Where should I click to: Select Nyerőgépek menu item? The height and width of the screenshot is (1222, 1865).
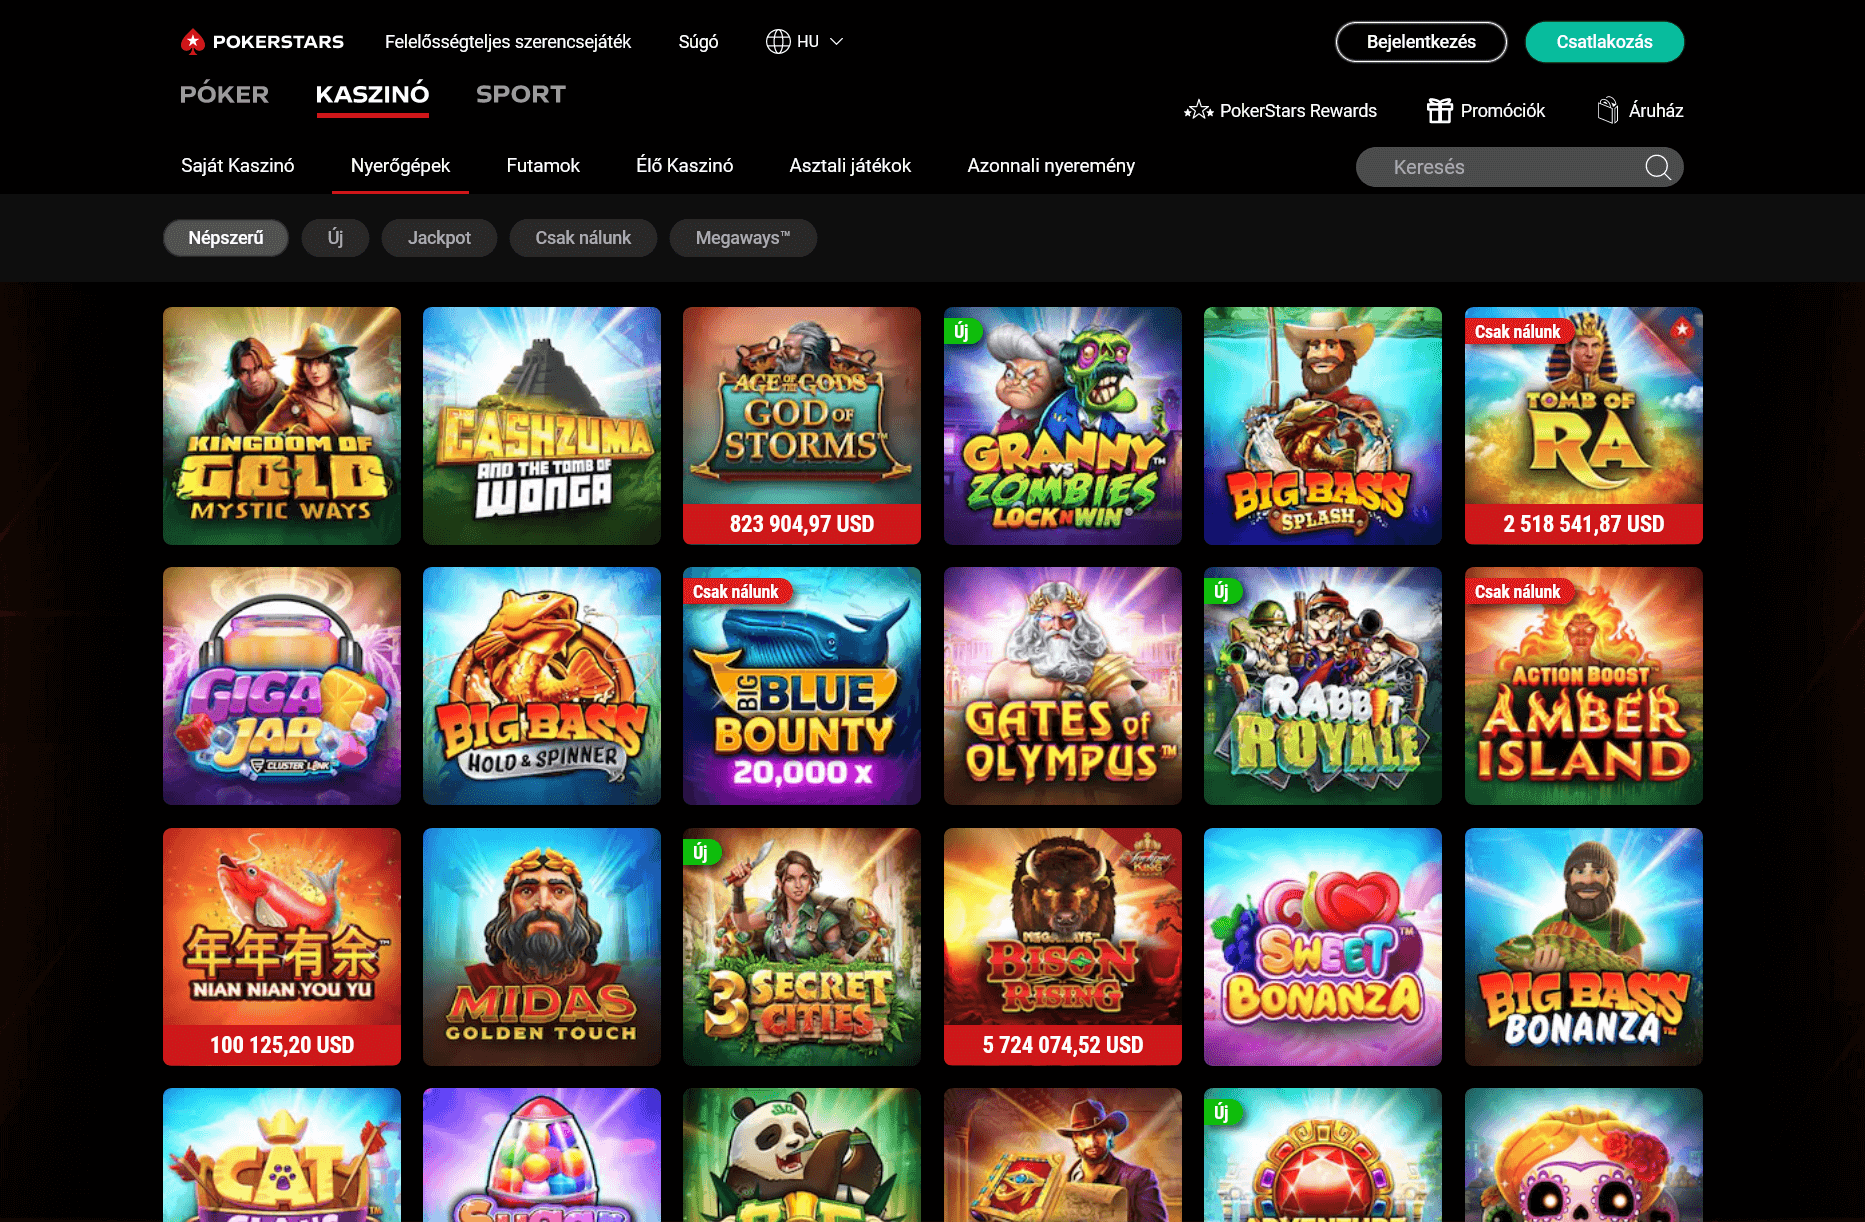tap(400, 166)
